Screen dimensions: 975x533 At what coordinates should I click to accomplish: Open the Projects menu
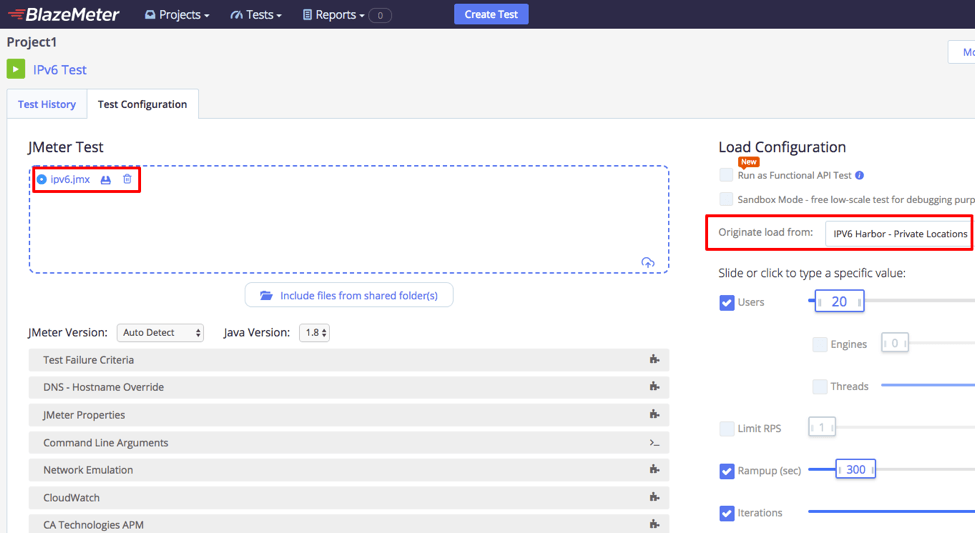177,14
